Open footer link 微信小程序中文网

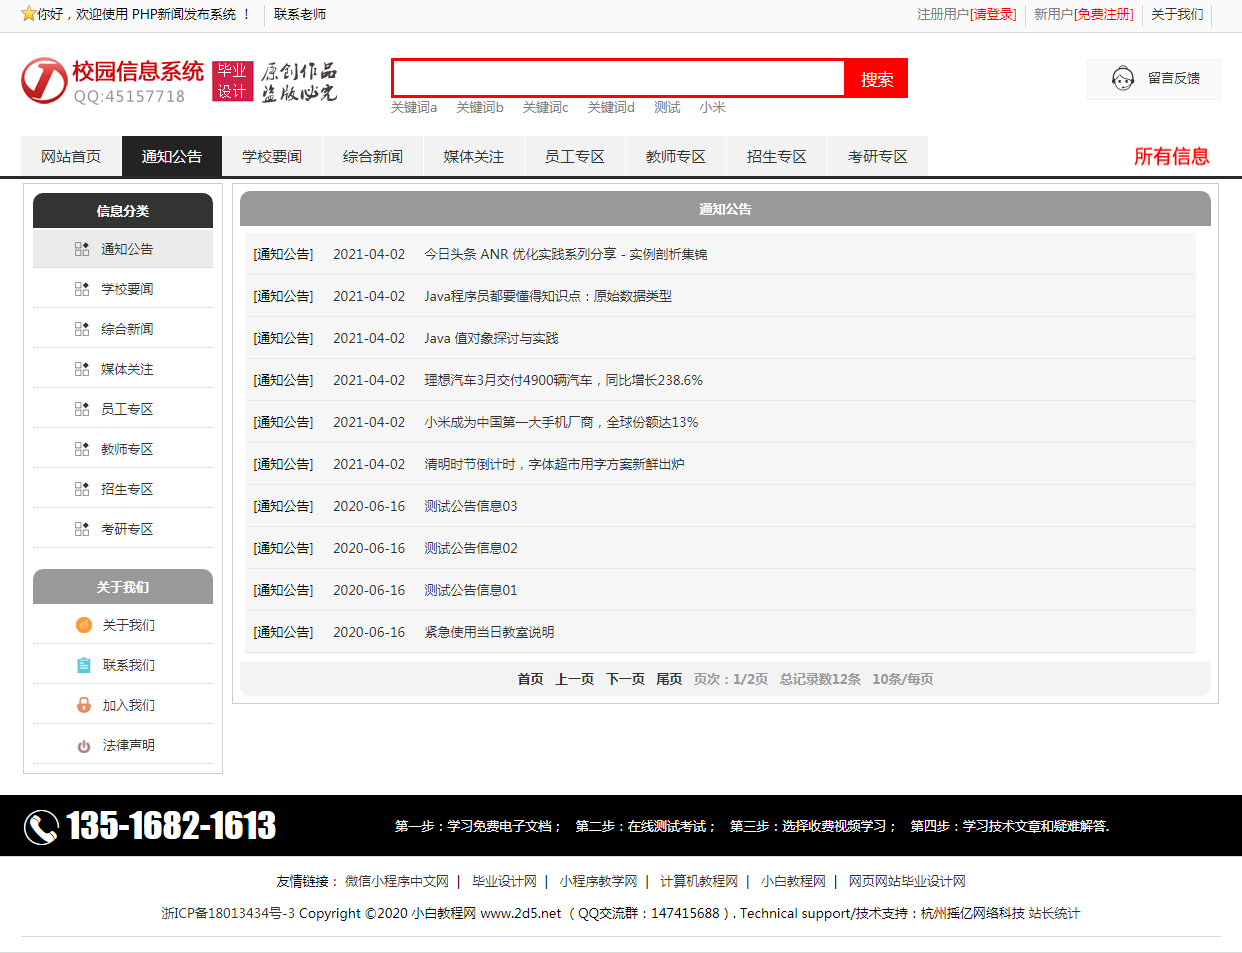[397, 881]
